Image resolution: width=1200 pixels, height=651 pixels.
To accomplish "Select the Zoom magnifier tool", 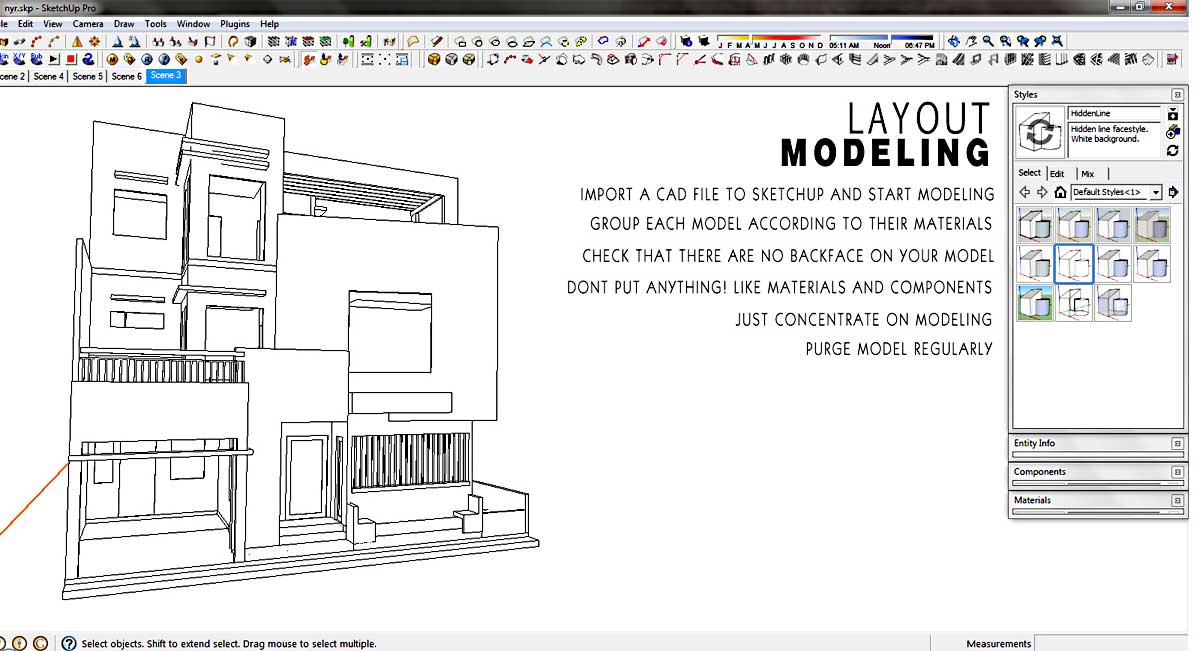I will coord(988,41).
